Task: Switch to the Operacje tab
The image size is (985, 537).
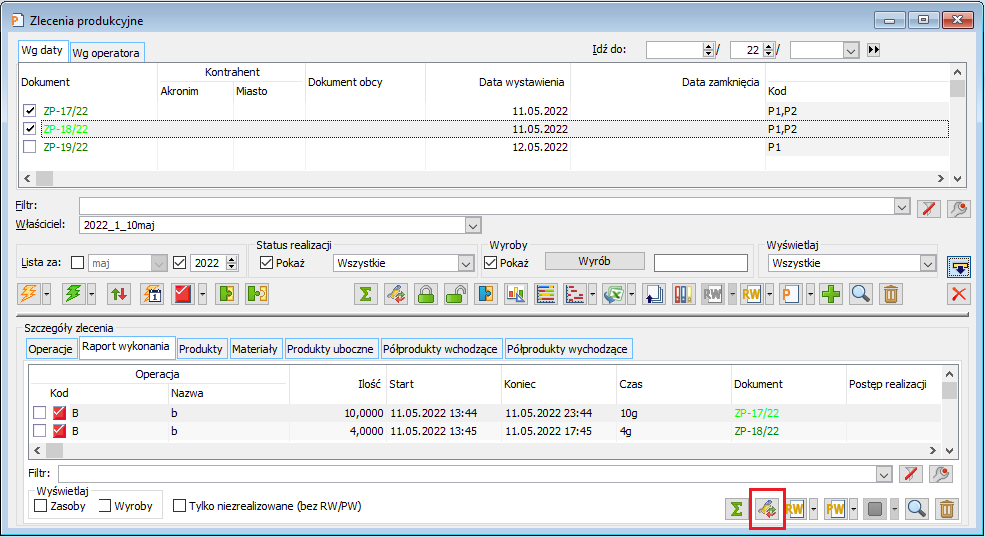Action: click(50, 349)
